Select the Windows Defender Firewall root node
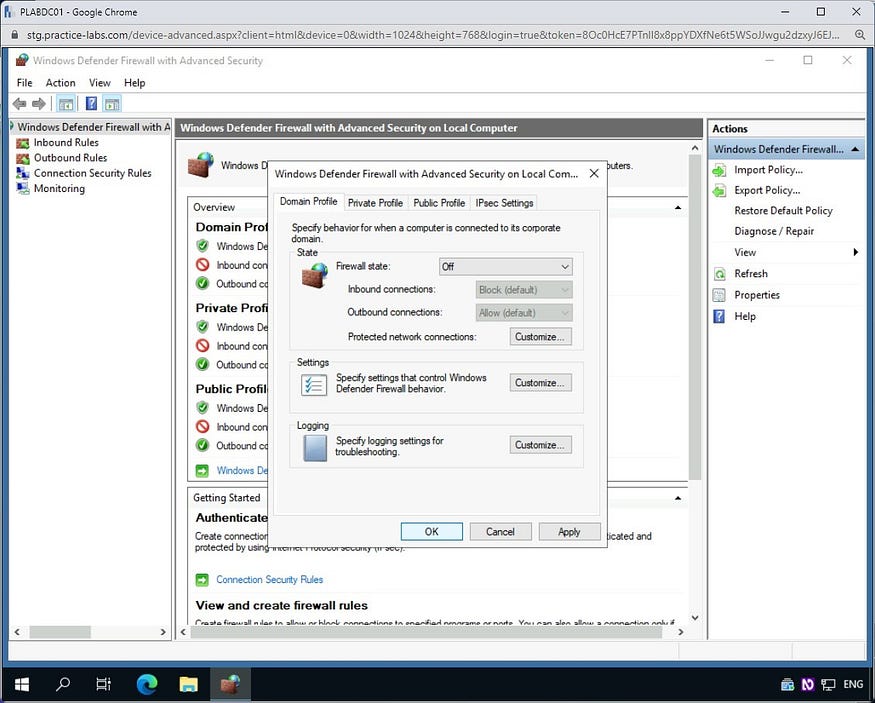The image size is (875, 703). pyautogui.click(x=93, y=127)
